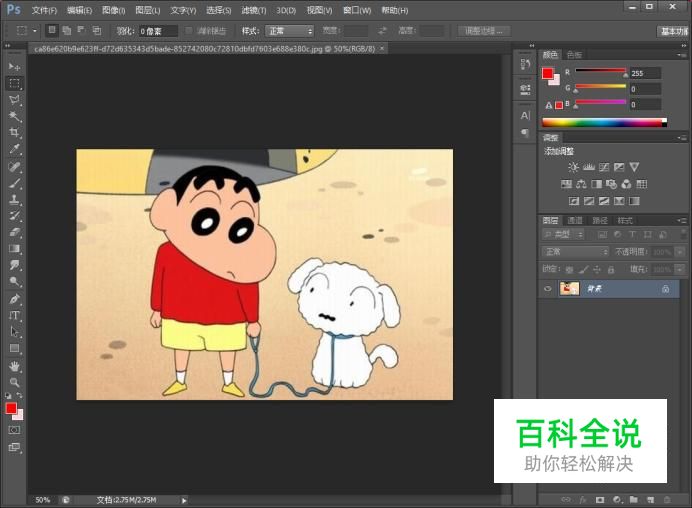The image size is (692, 508).
Task: Add a Brightness/Contrast adjustment
Action: [x=573, y=167]
